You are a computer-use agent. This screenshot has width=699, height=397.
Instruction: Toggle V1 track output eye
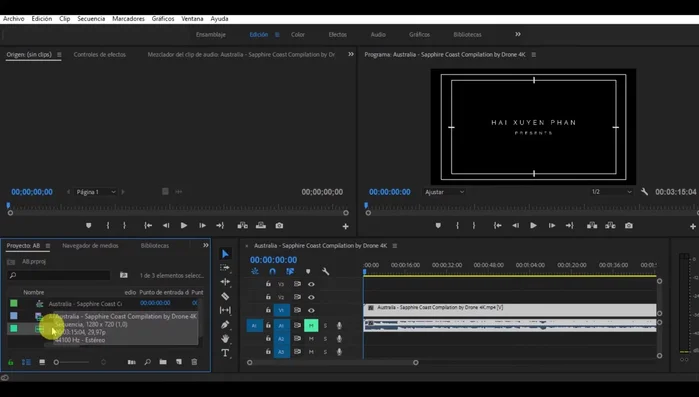pyautogui.click(x=311, y=310)
